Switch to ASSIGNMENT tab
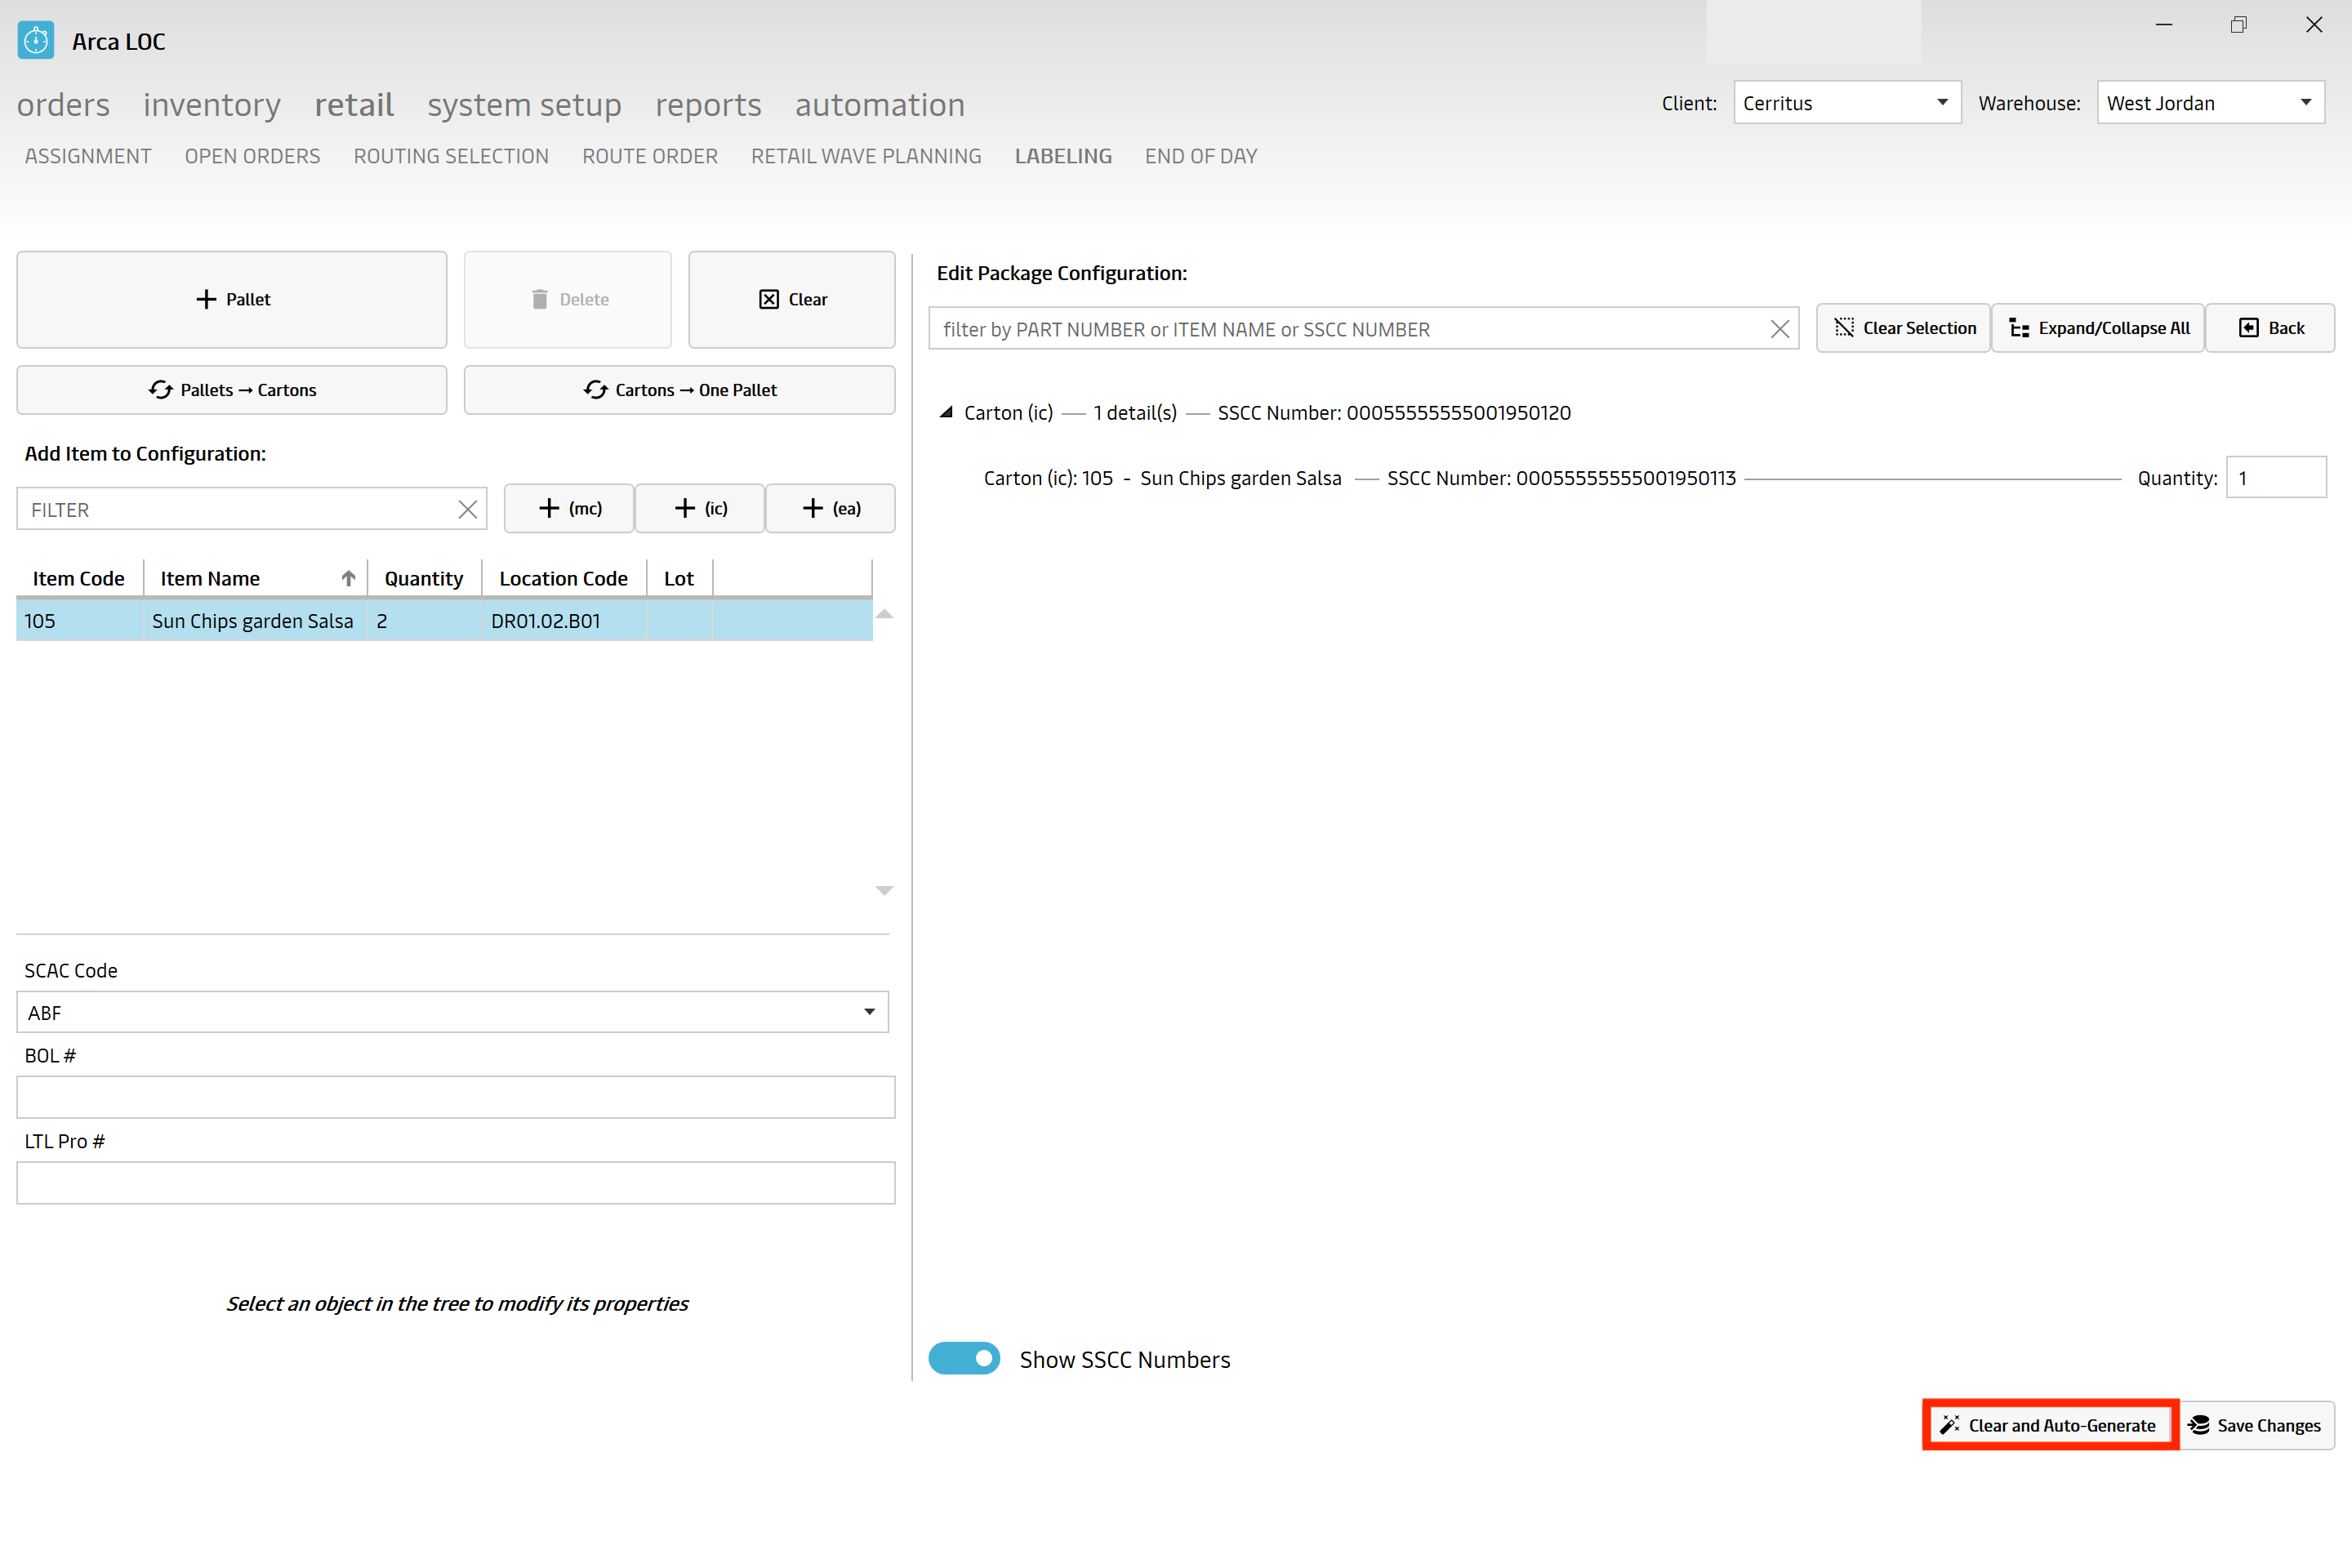The width and height of the screenshot is (2352, 1568). (x=88, y=156)
